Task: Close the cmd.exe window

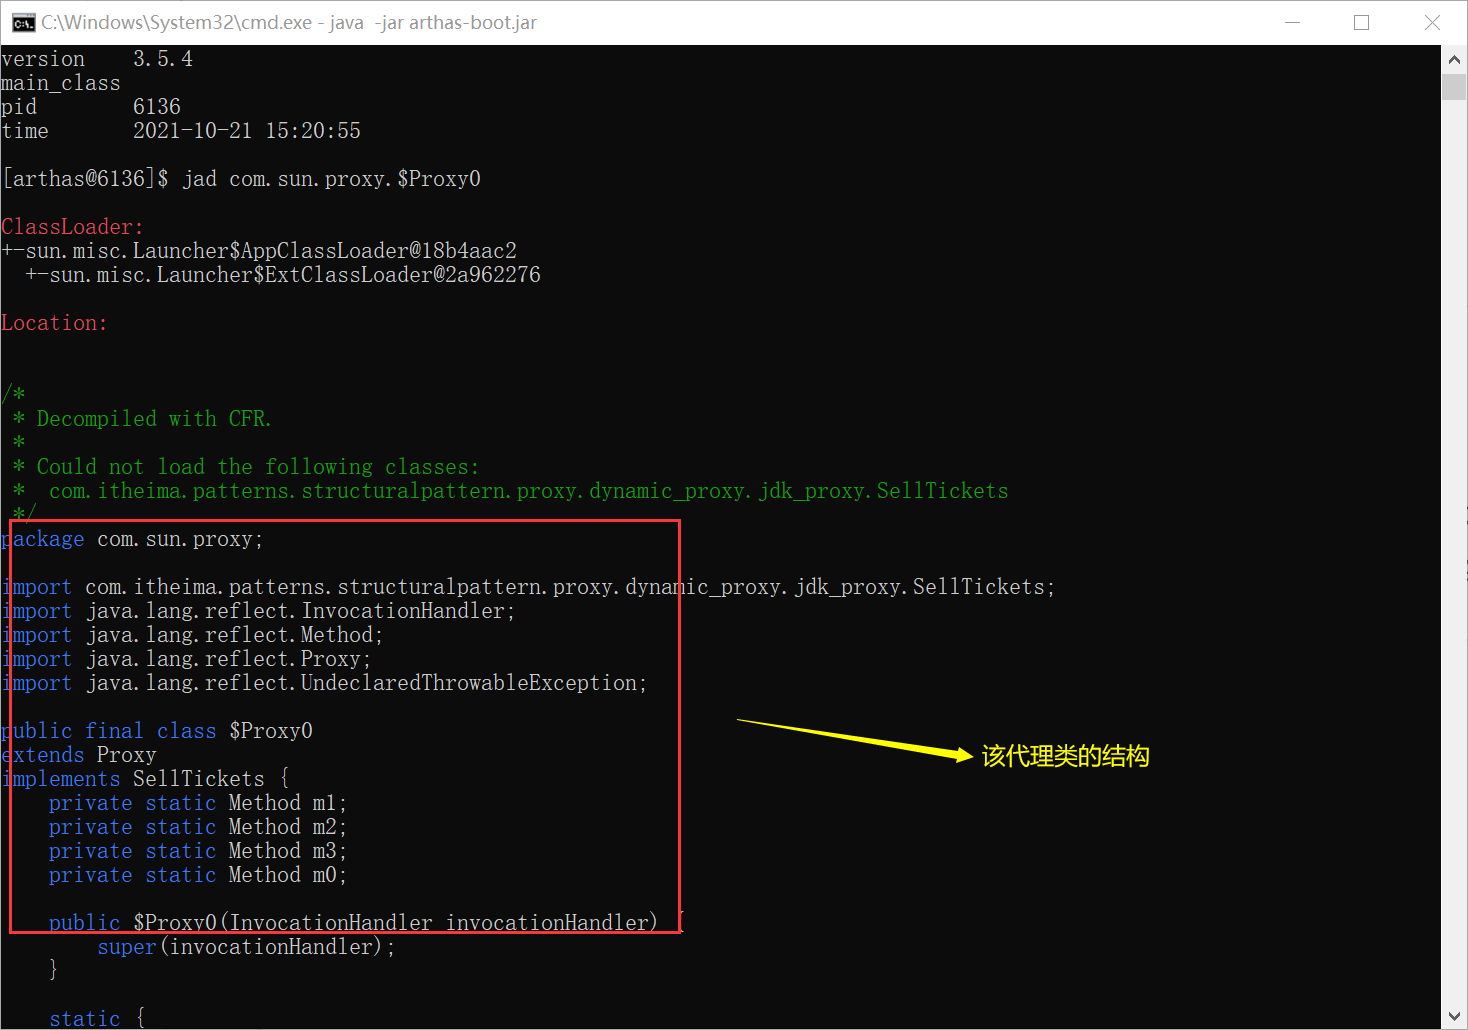Action: [1432, 22]
